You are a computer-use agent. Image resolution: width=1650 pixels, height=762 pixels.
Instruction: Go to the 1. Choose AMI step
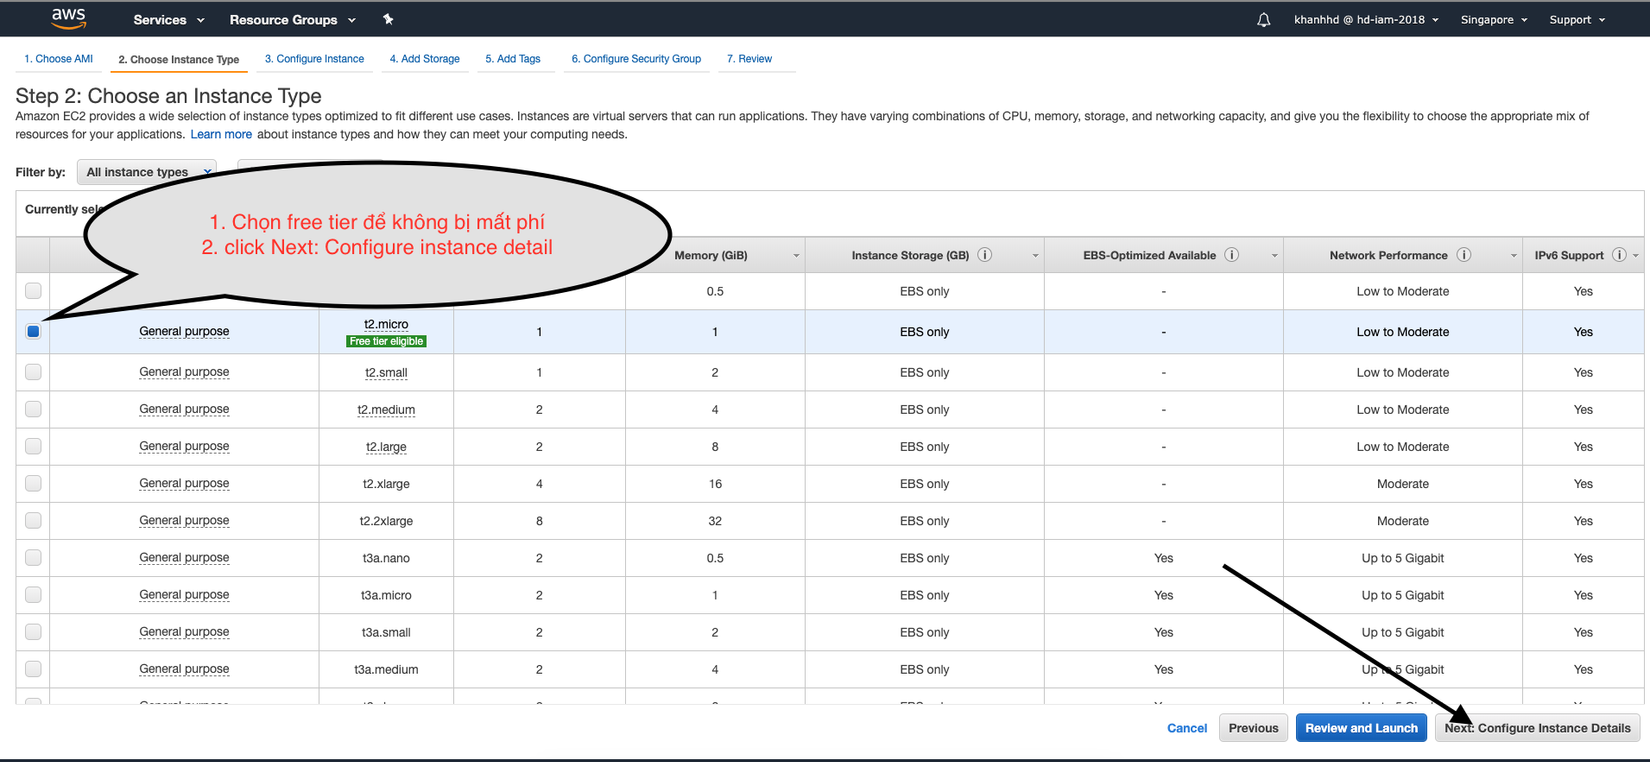(x=59, y=59)
